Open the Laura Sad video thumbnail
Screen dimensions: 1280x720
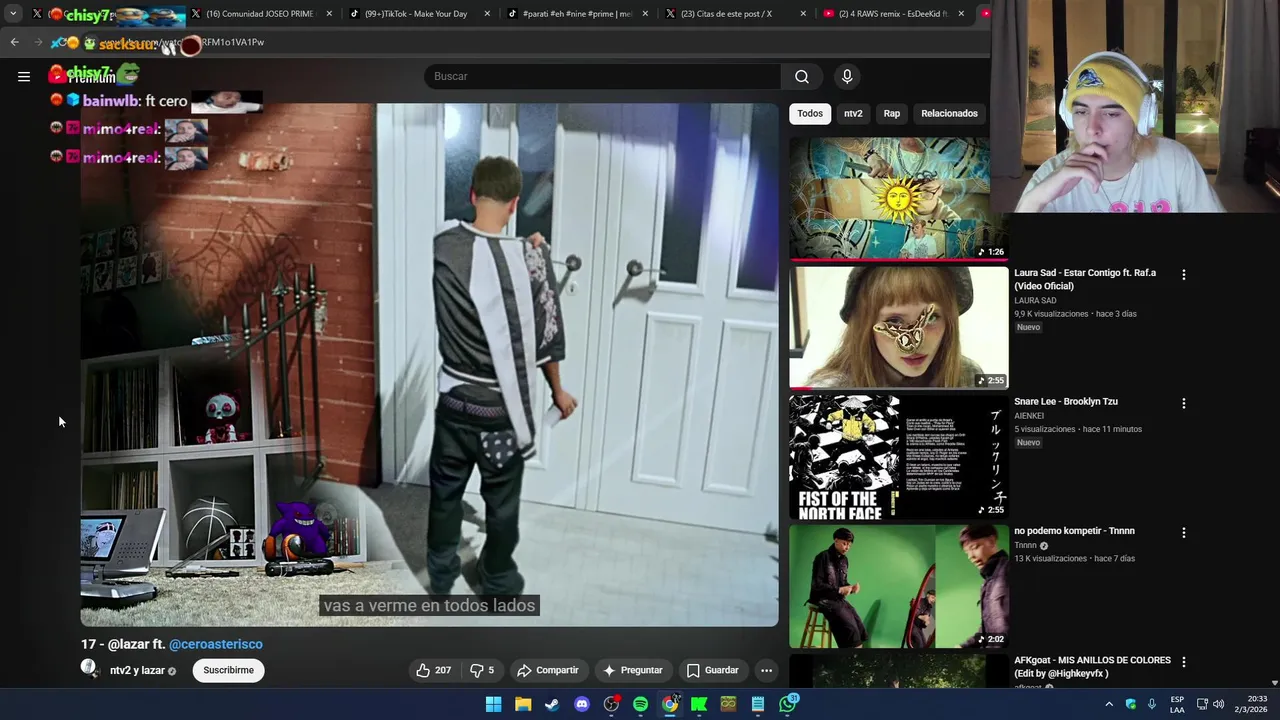click(899, 327)
